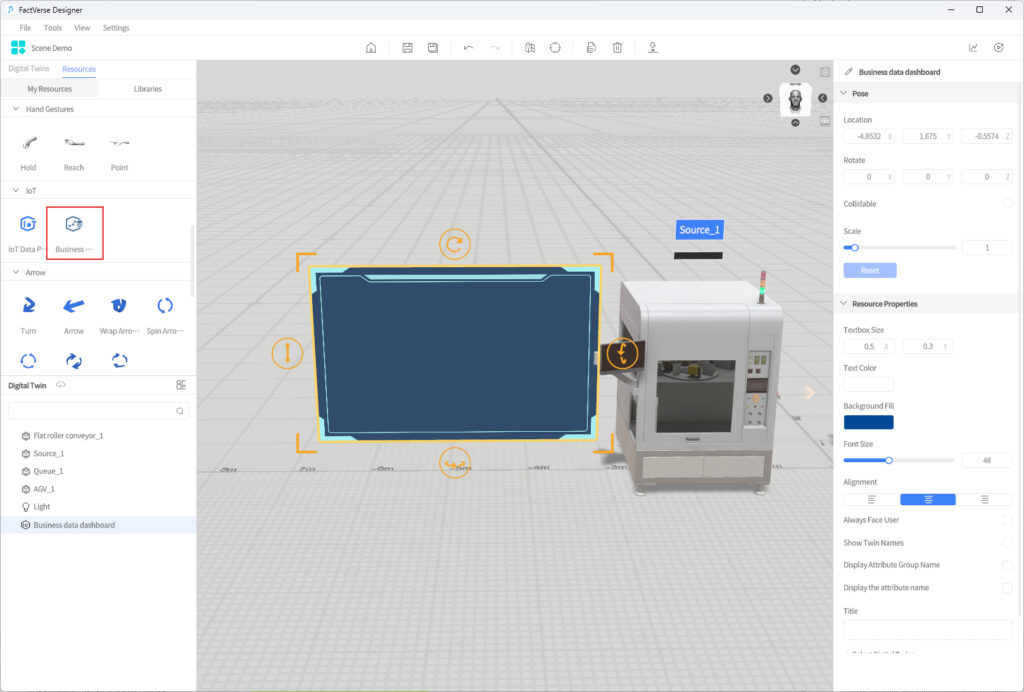Switch to the My Resources tab
Screen dimensions: 1024x692
[x=50, y=89]
